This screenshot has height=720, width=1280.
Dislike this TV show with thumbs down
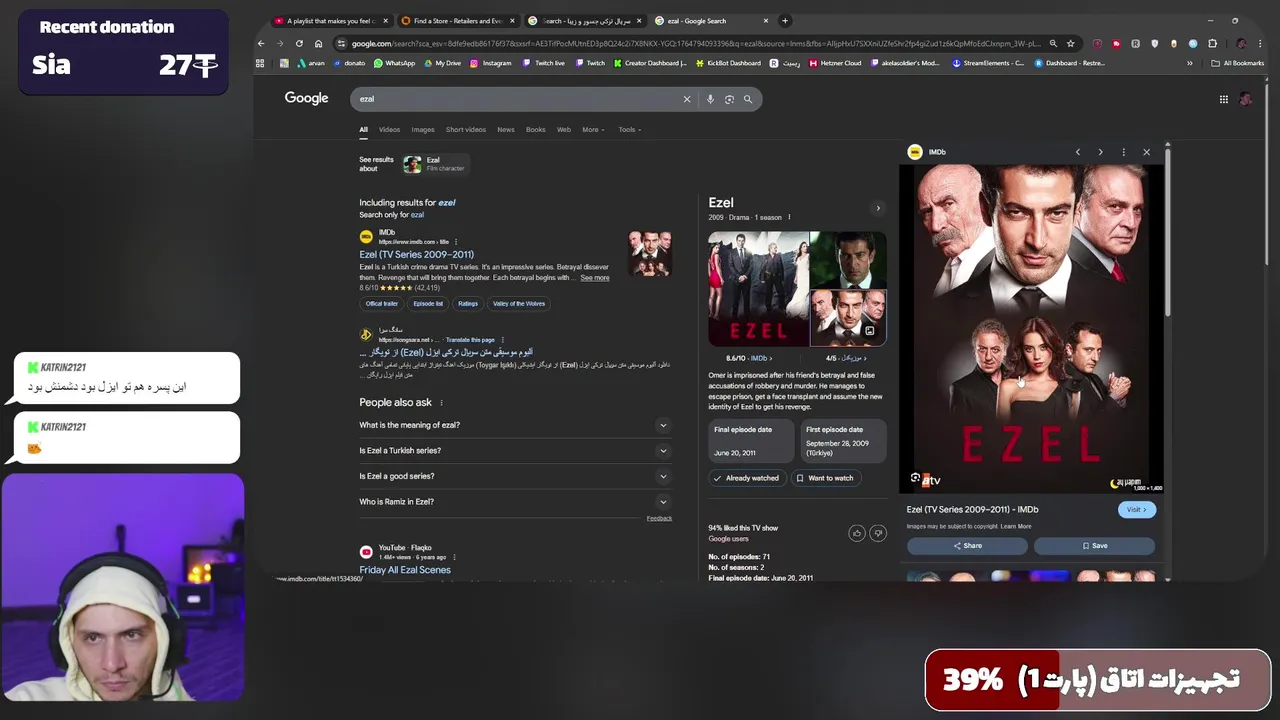pyautogui.click(x=878, y=533)
